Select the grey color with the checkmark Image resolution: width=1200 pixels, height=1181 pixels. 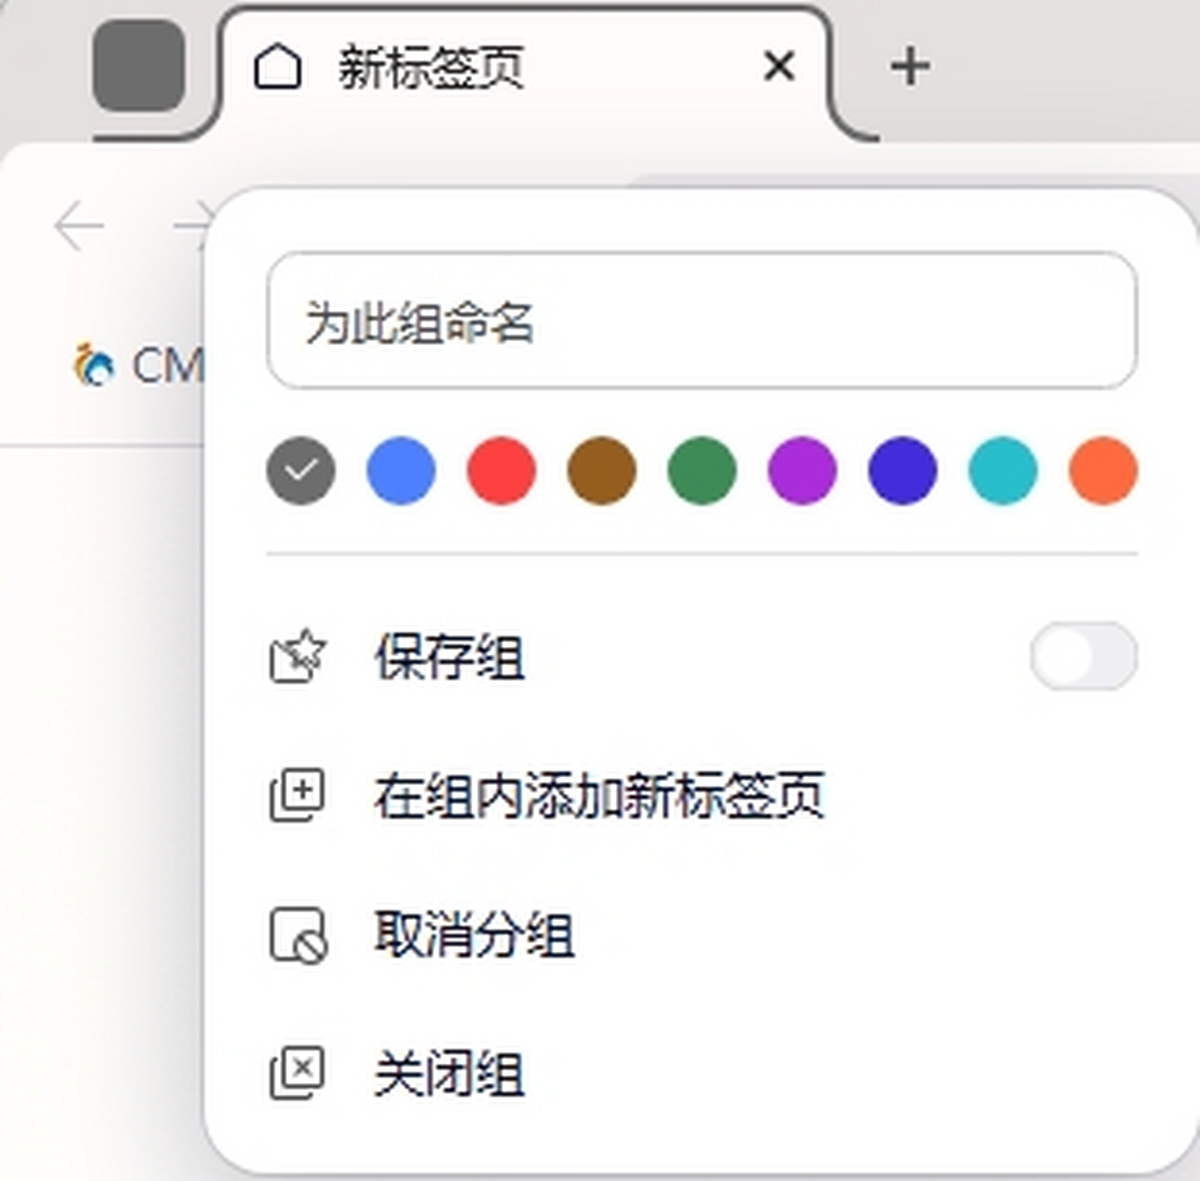point(300,471)
